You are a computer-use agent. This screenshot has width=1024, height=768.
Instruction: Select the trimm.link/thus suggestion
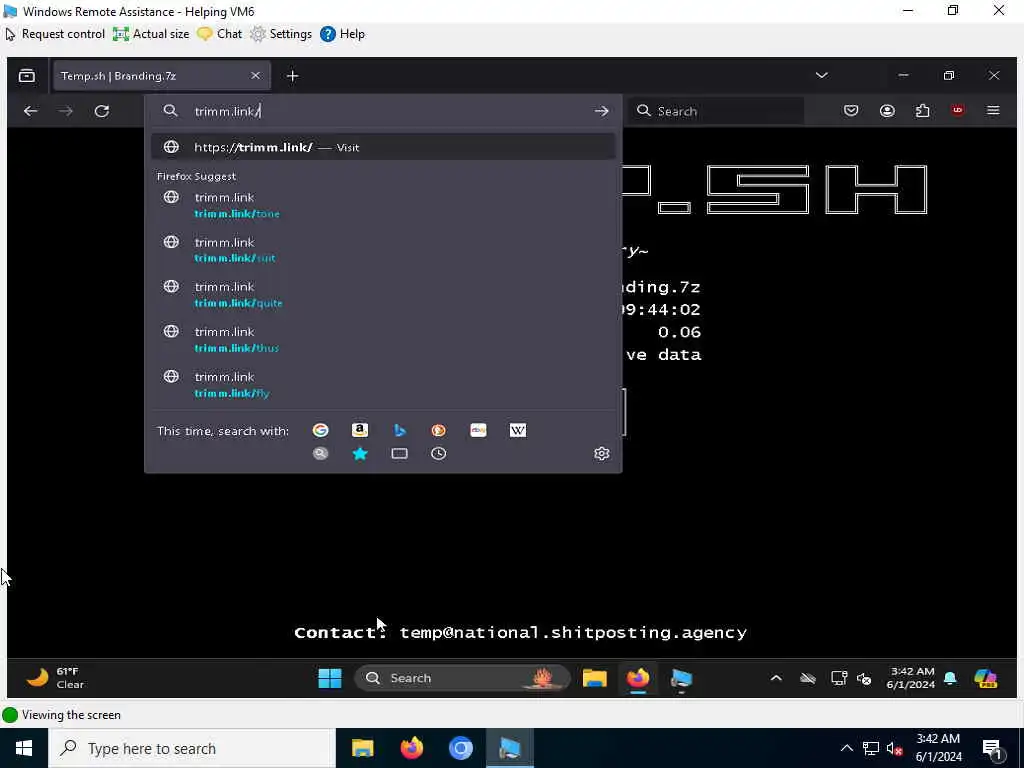click(383, 340)
